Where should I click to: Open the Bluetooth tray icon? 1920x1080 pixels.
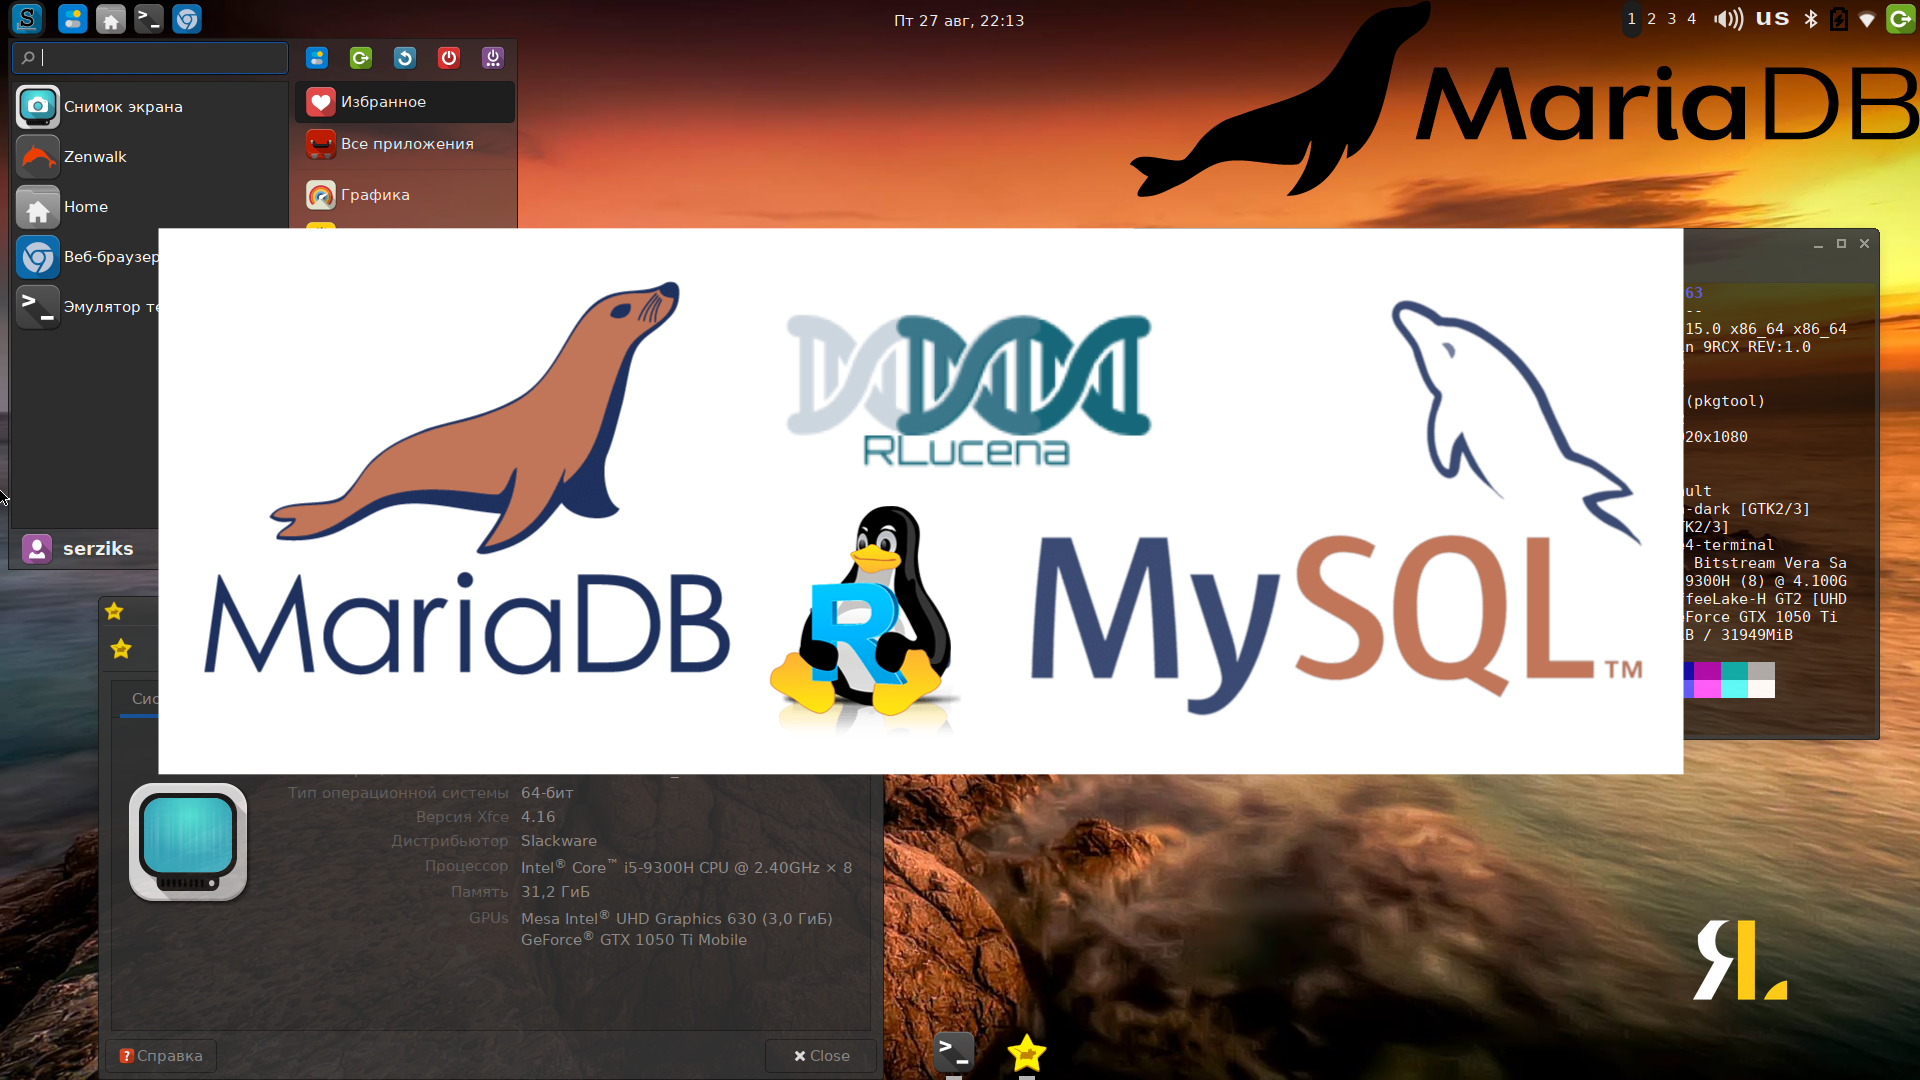click(1810, 19)
